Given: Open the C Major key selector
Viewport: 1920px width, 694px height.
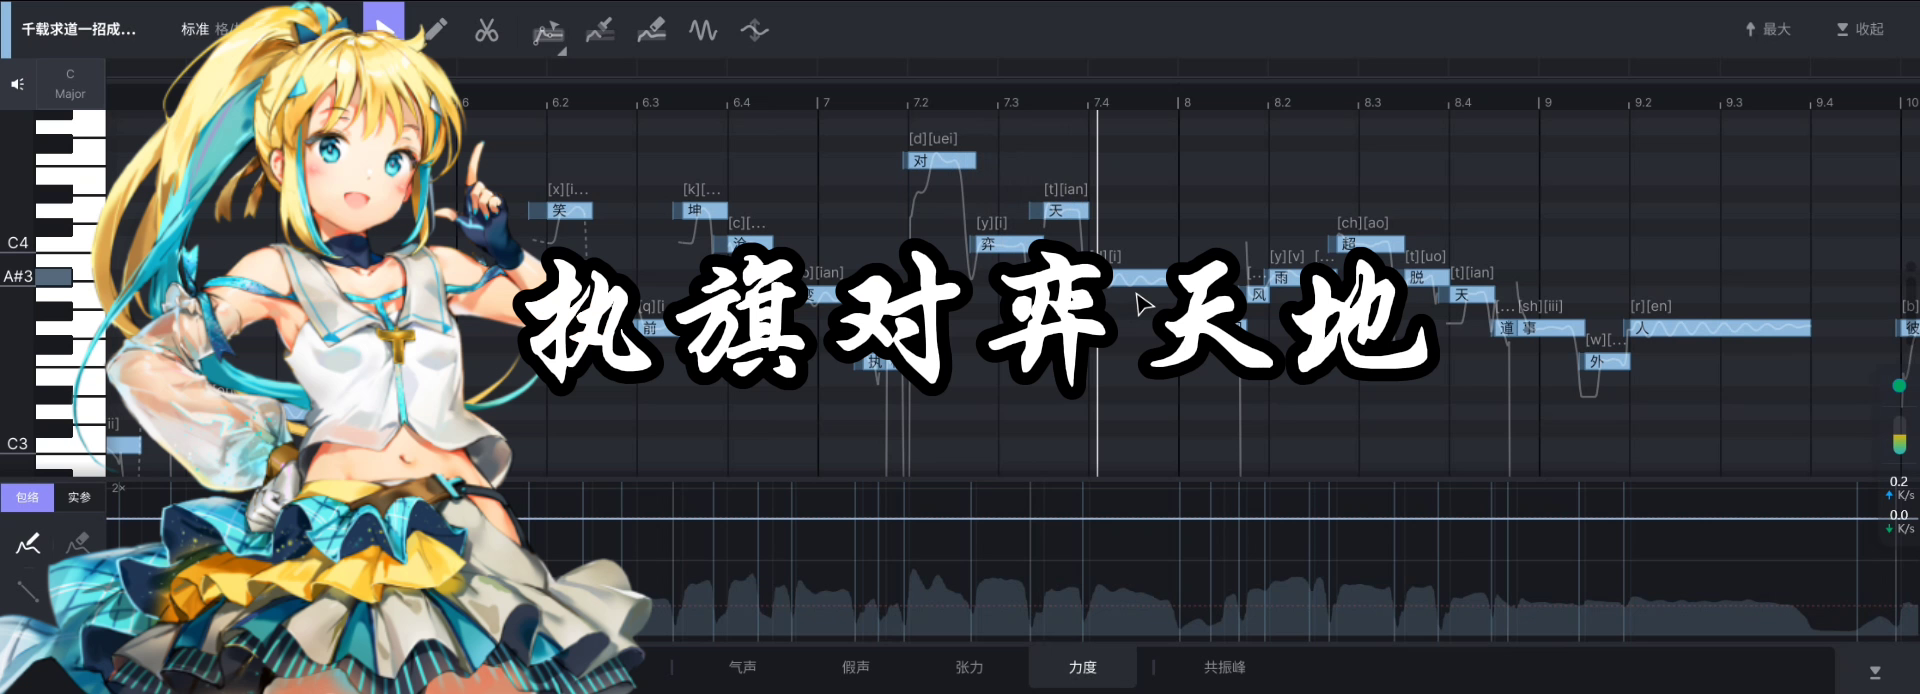Looking at the screenshot, I should [x=70, y=84].
